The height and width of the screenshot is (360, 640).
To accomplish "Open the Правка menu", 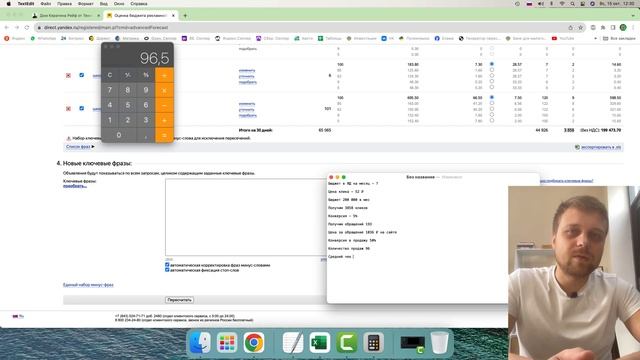I will point(64,4).
